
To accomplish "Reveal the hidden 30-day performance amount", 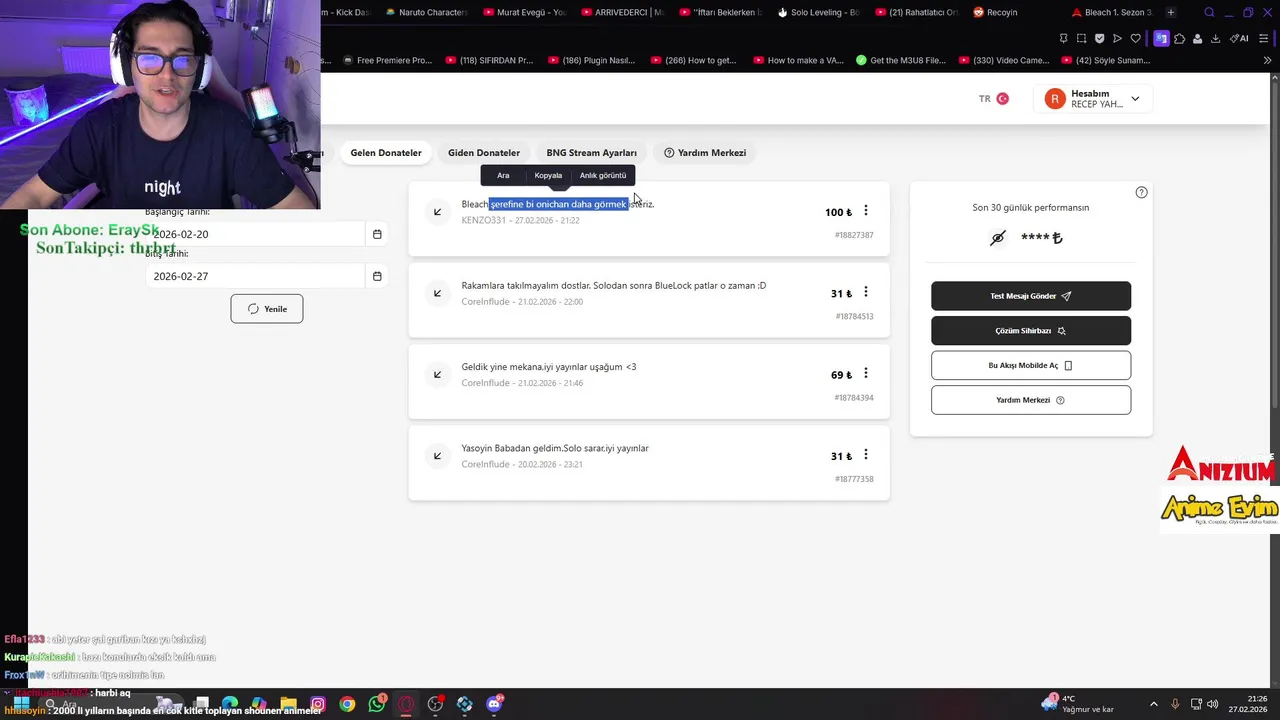I will (997, 238).
